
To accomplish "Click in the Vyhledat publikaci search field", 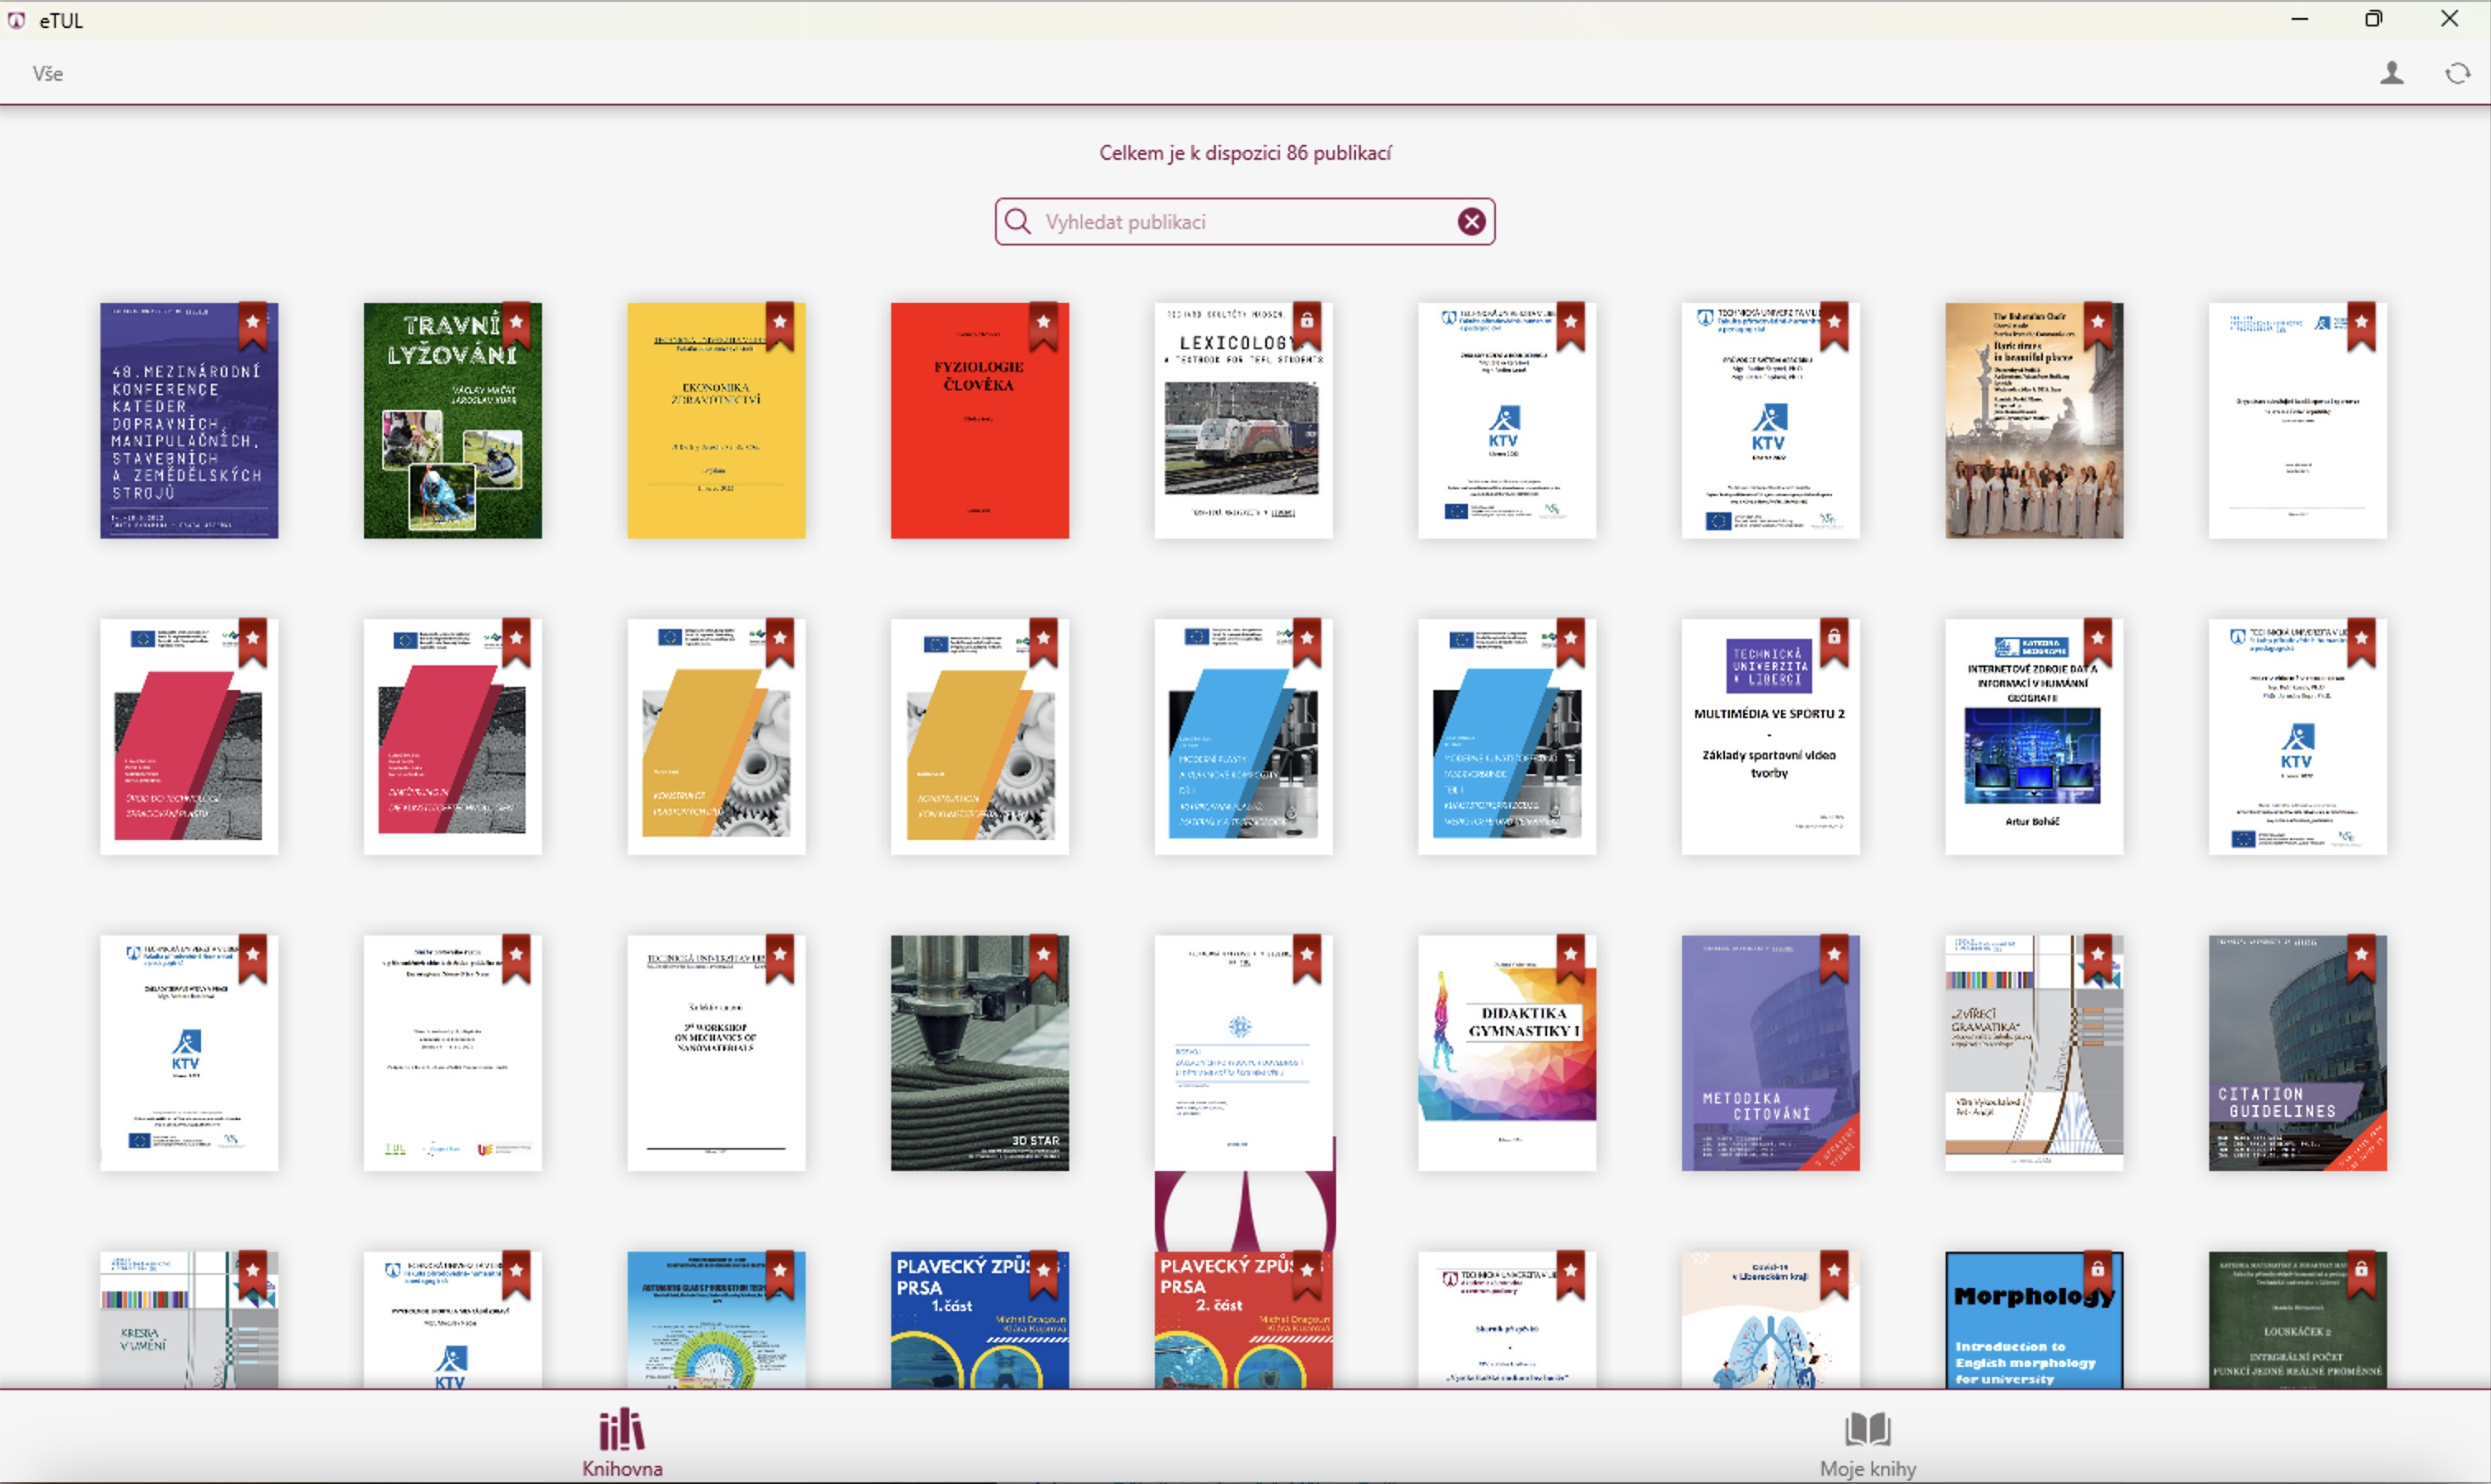I will coord(1240,222).
